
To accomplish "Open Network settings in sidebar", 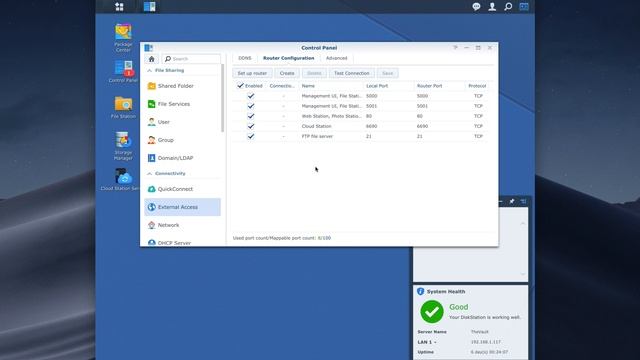I will (182, 225).
